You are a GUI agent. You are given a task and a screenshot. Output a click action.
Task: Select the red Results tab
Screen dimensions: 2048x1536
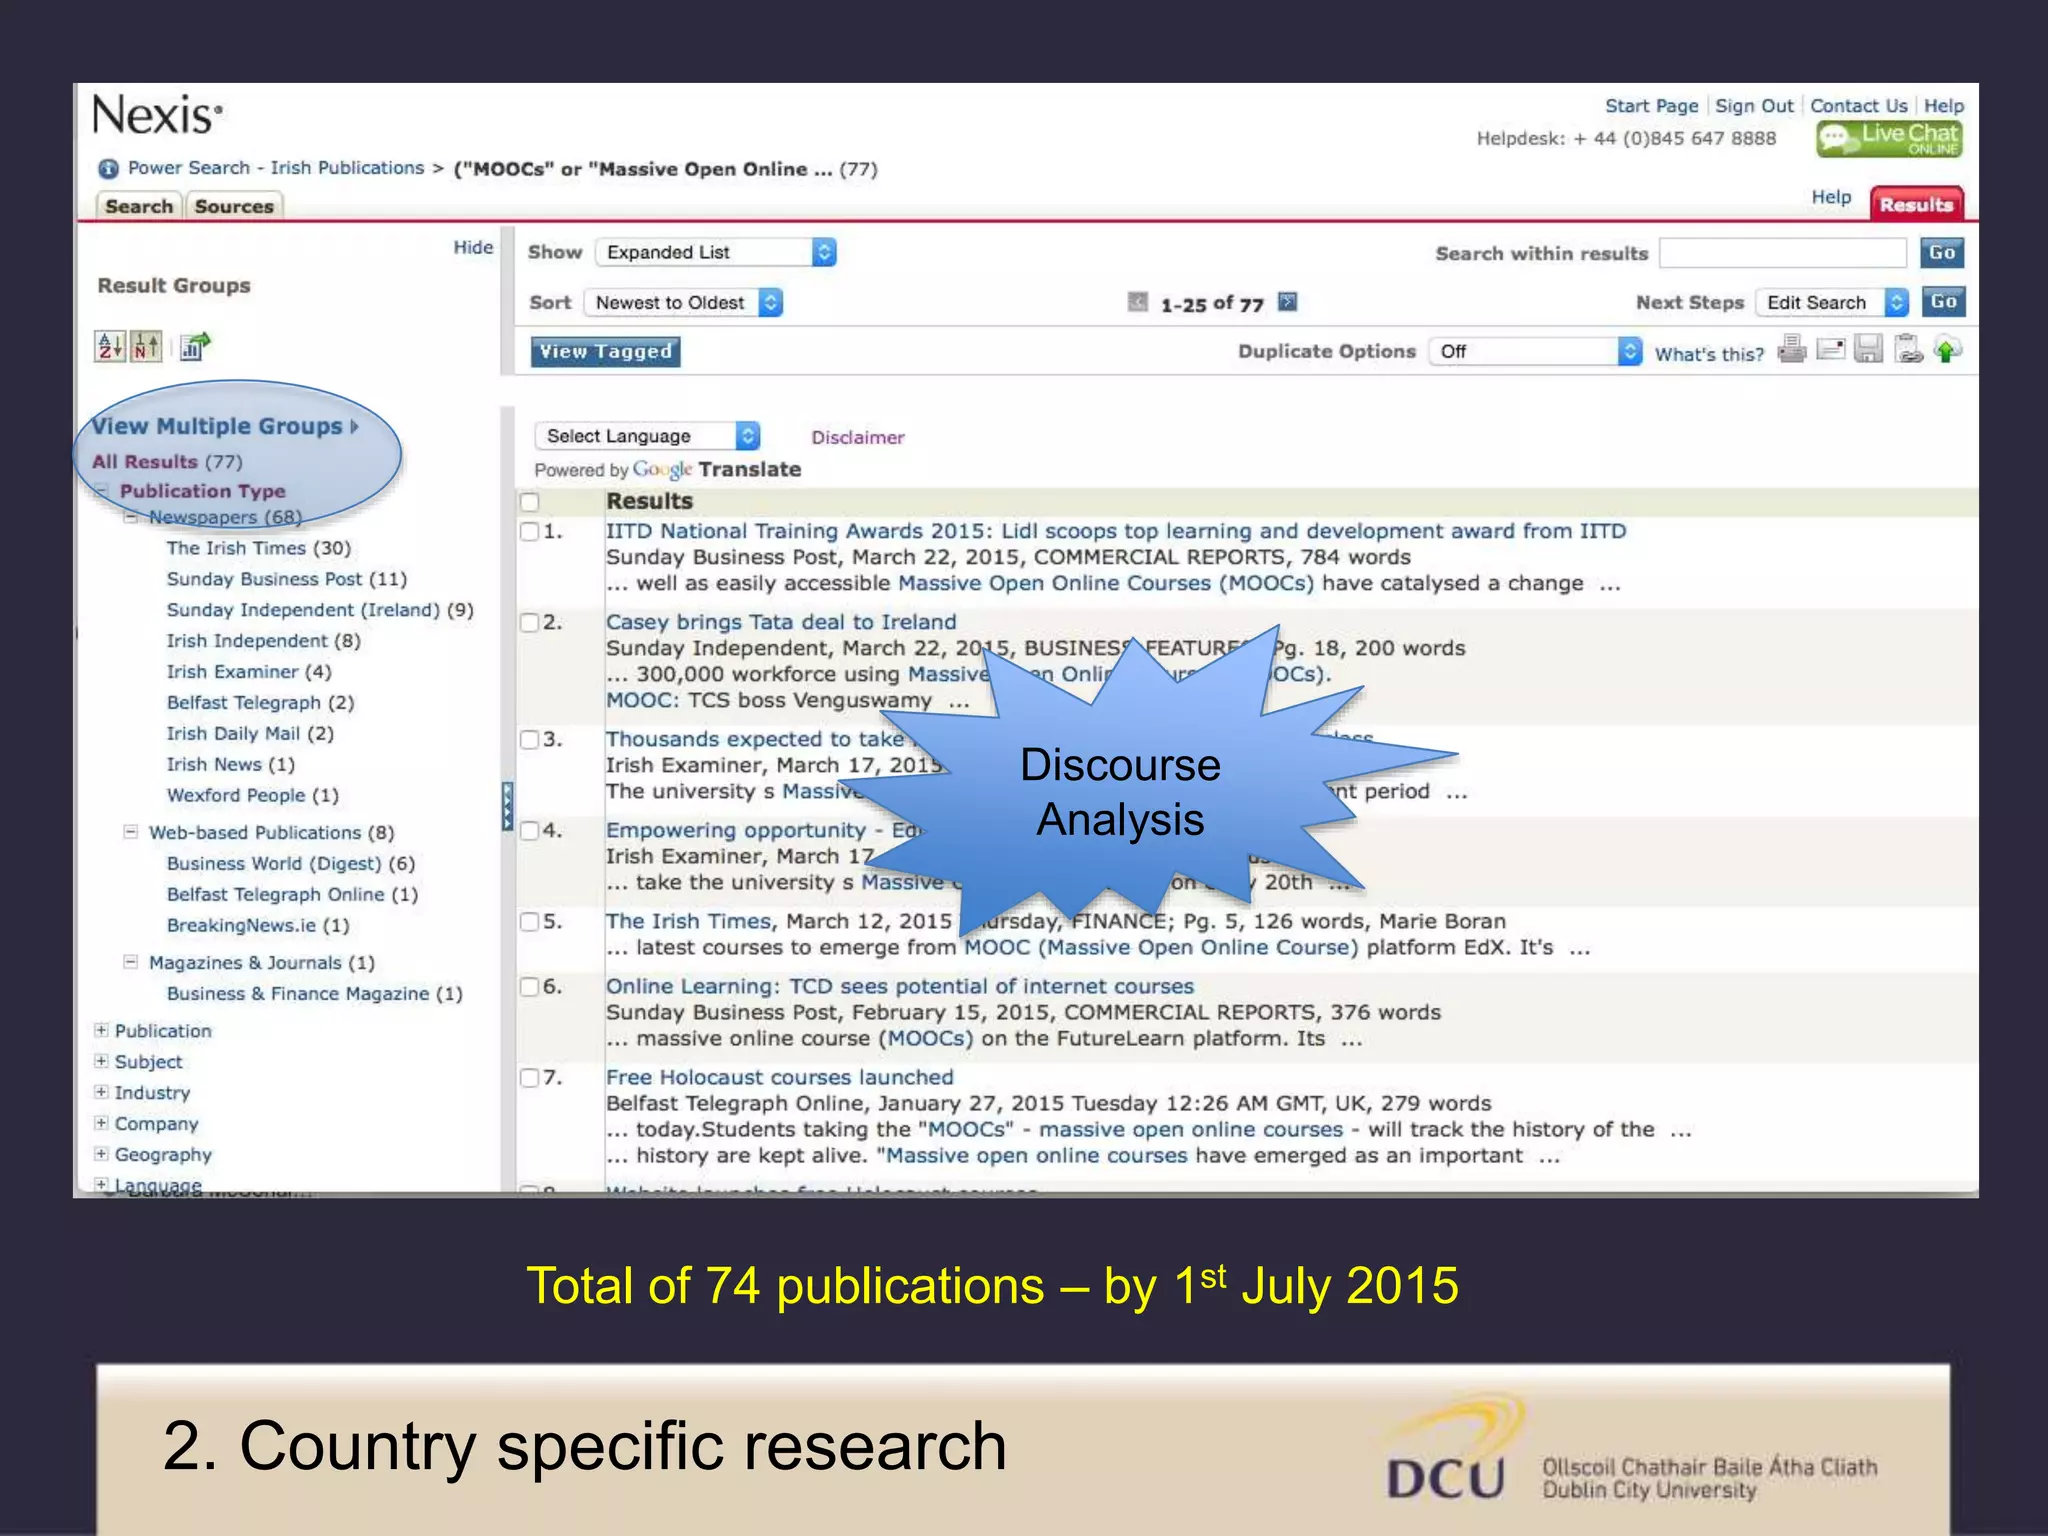[1916, 204]
